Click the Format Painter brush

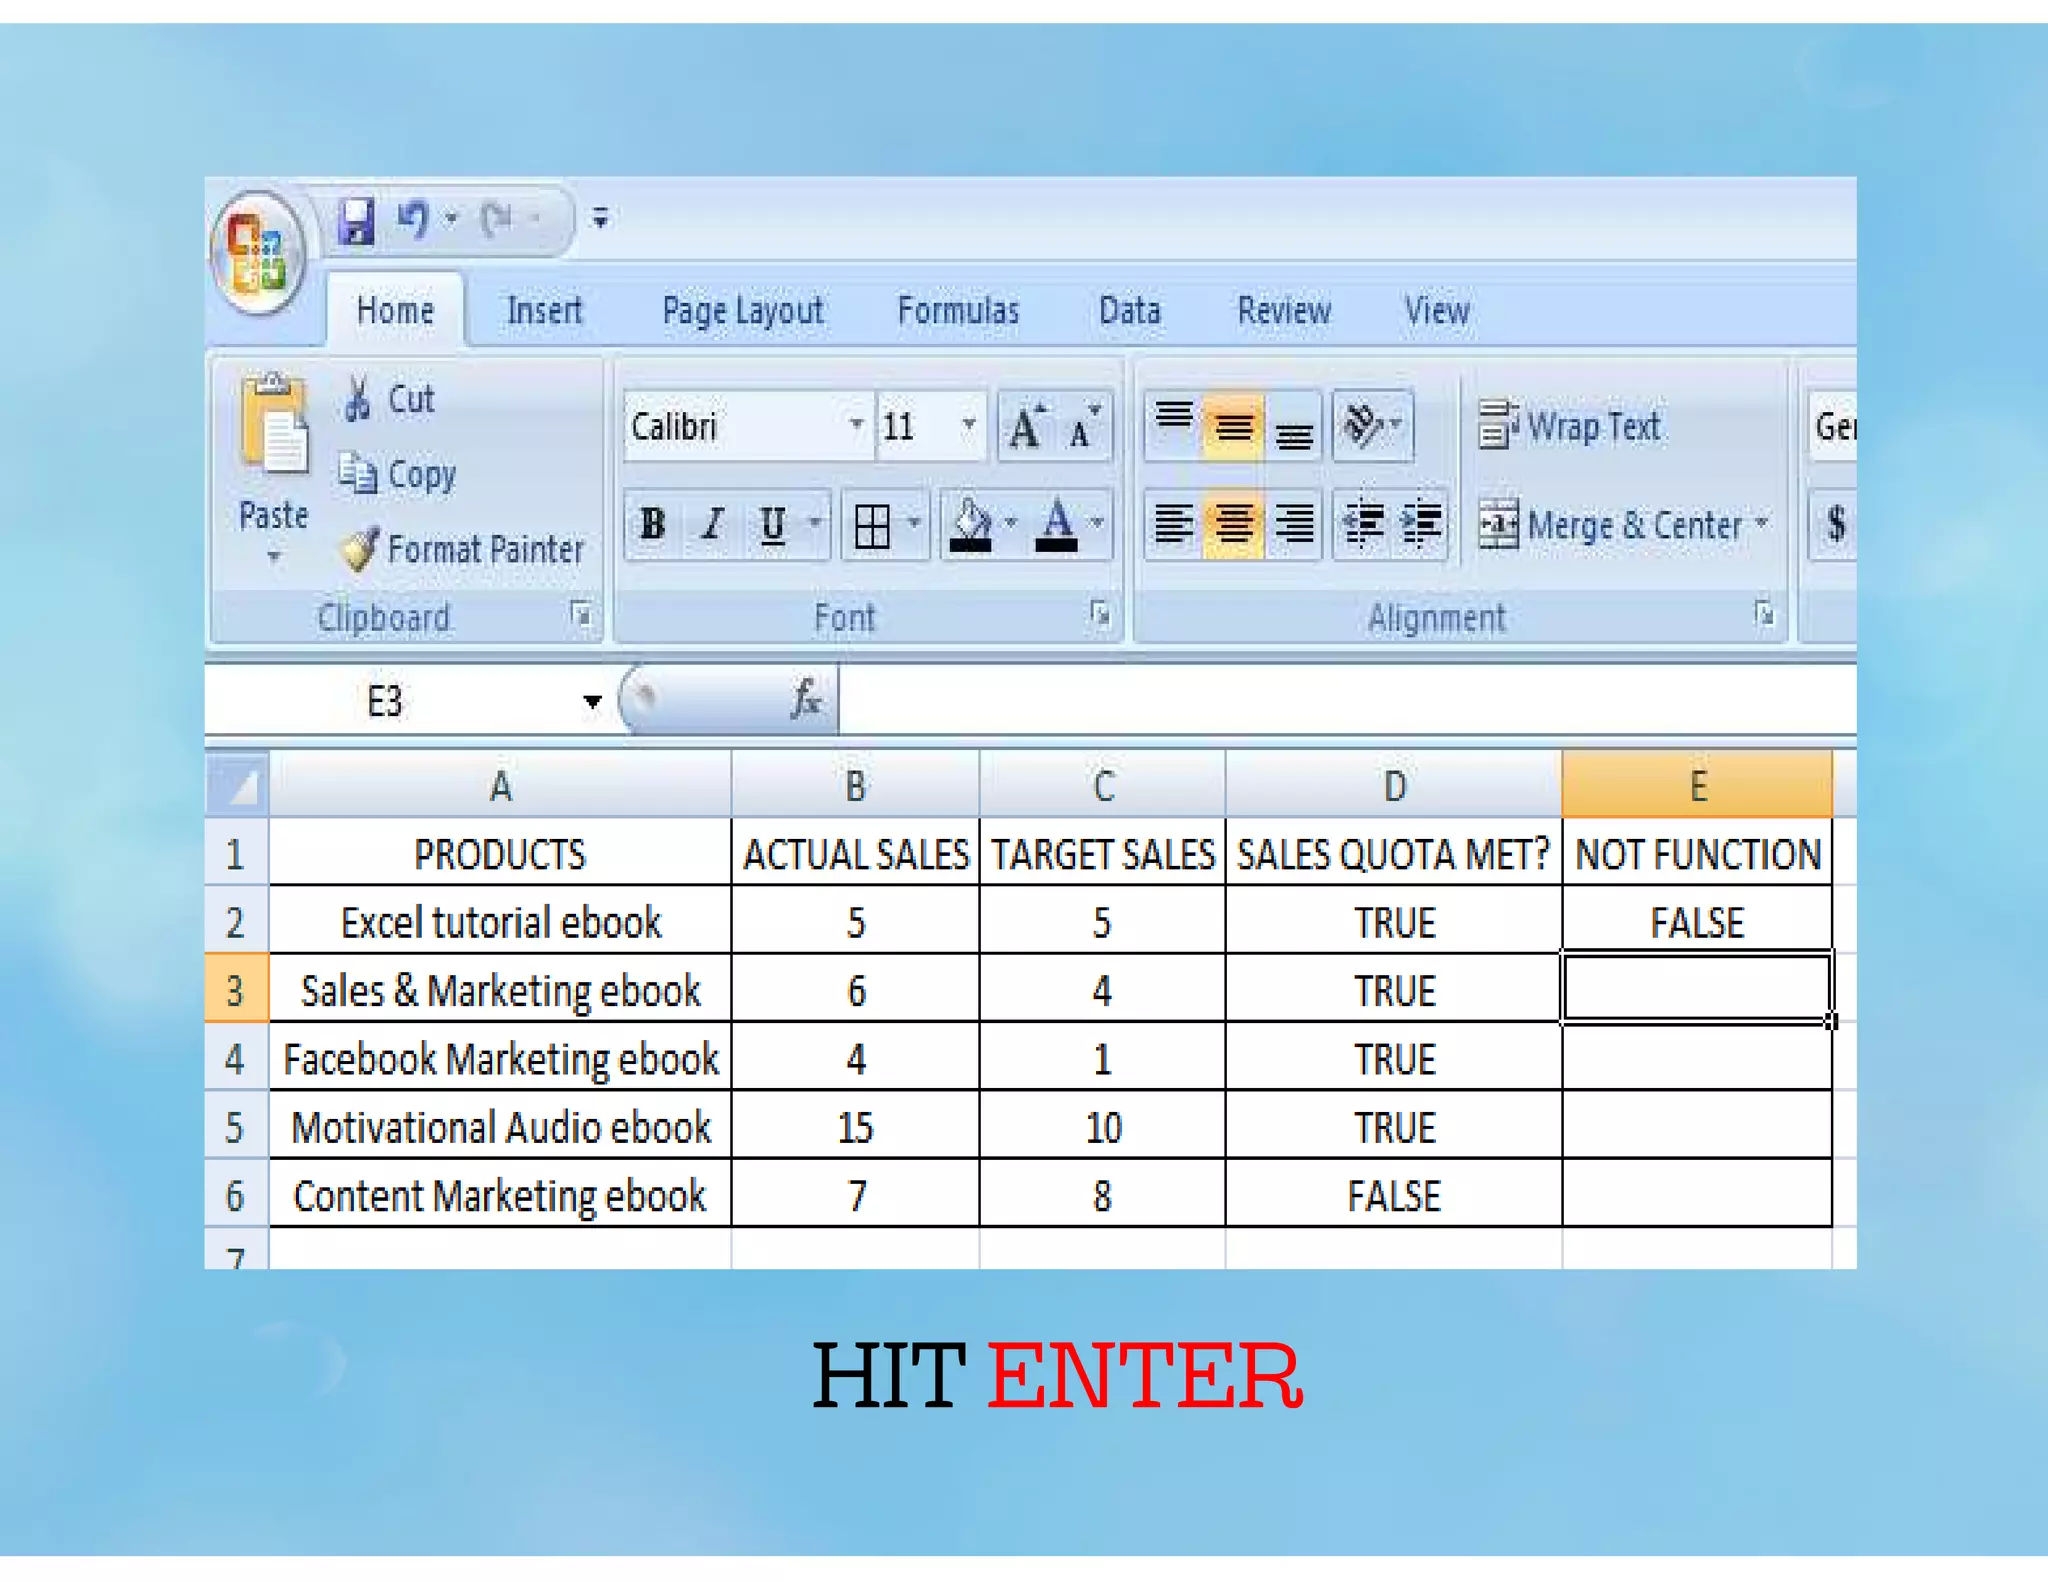[359, 549]
